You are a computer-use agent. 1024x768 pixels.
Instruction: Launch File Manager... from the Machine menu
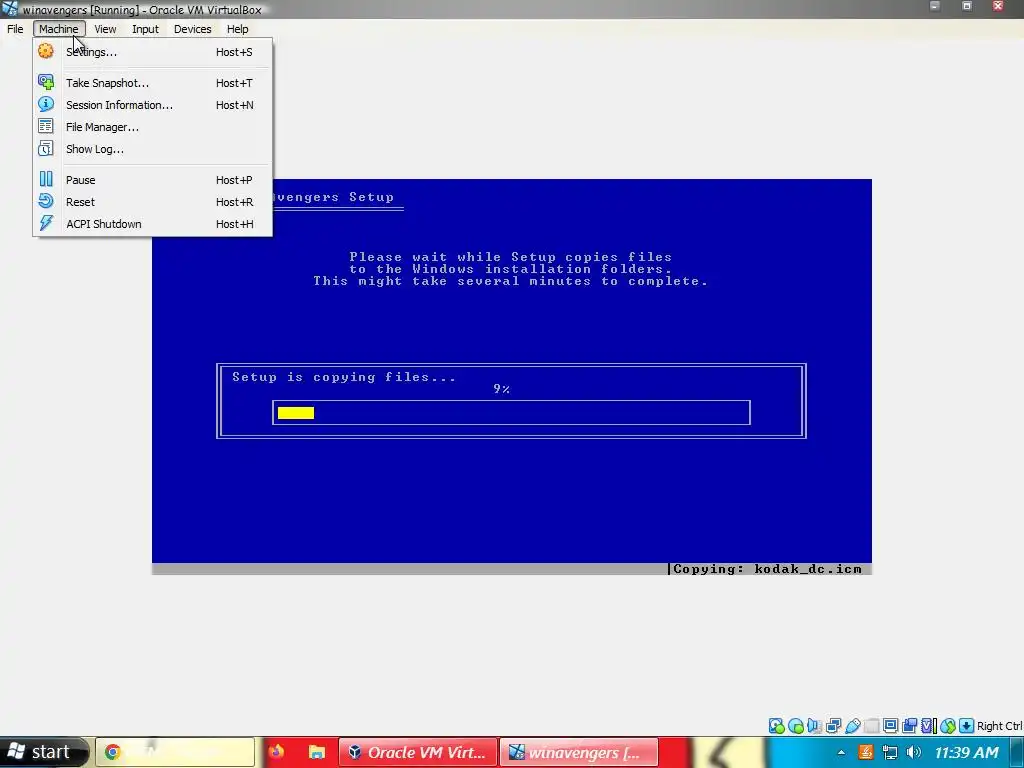(x=152, y=127)
